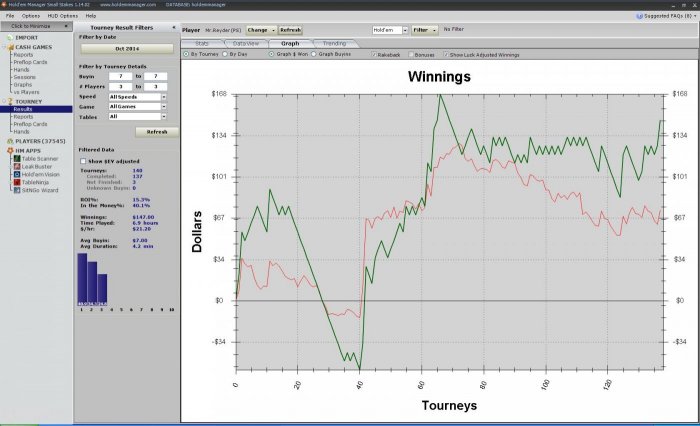
Task: Open Tourney Preflop Cards tree item
Action: pyautogui.click(x=30, y=124)
